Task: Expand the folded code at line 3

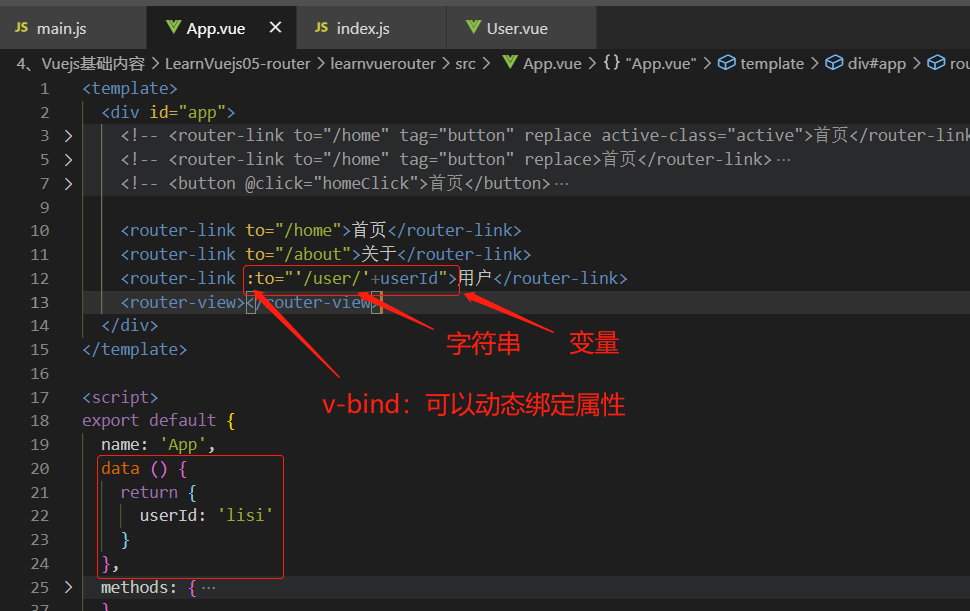Action: coord(68,135)
